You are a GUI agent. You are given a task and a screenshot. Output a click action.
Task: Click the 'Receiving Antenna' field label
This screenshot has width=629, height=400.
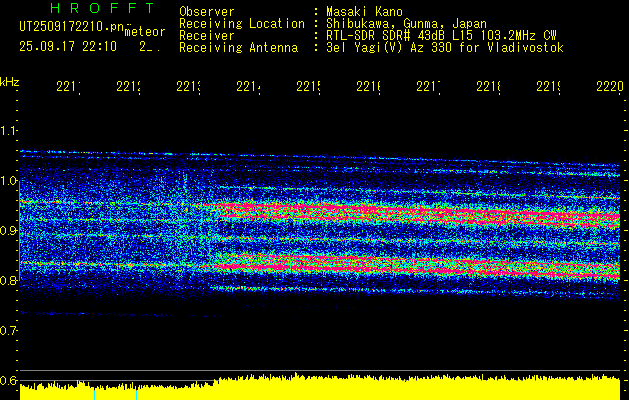pyautogui.click(x=239, y=47)
